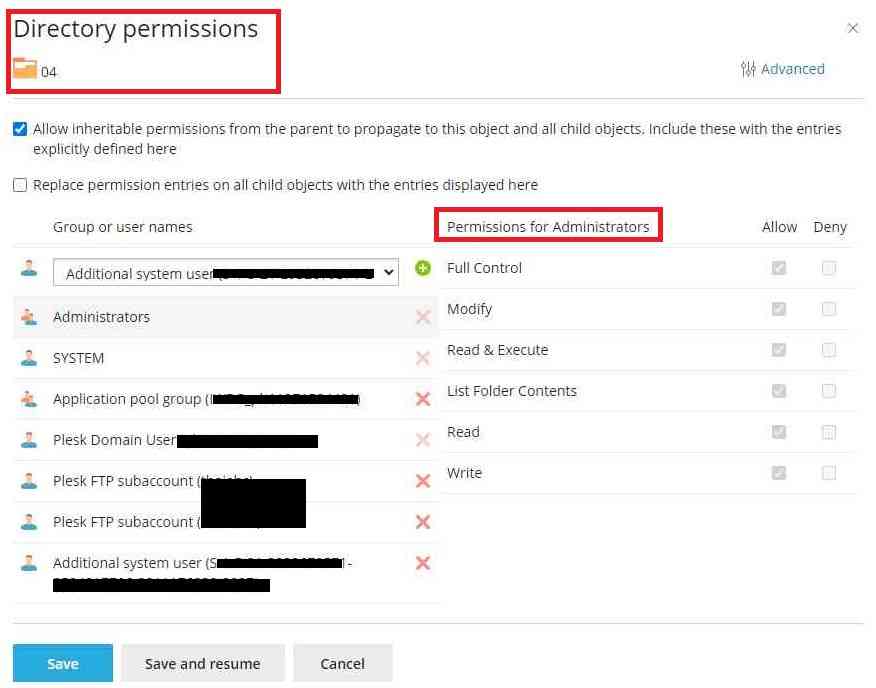Tick the Deny checkbox for Write
This screenshot has width=876, height=688.
coord(829,473)
